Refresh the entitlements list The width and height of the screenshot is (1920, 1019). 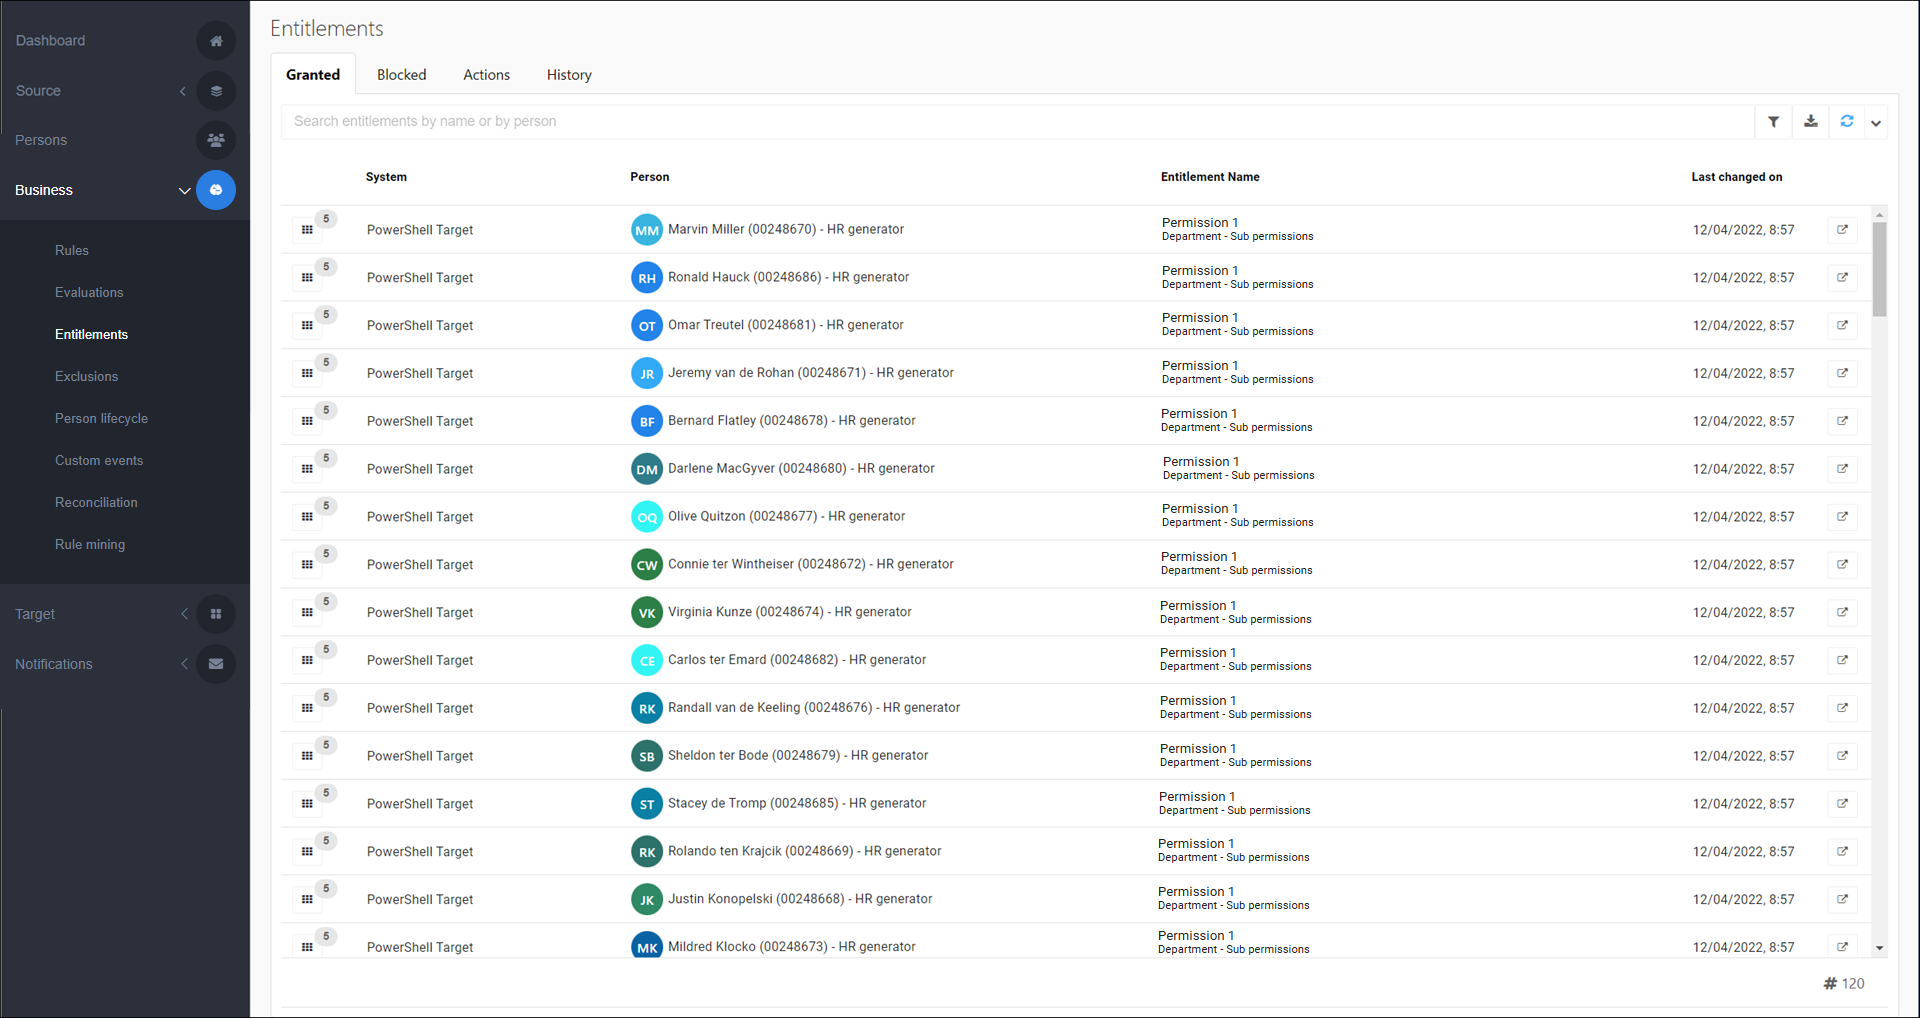[x=1847, y=122]
